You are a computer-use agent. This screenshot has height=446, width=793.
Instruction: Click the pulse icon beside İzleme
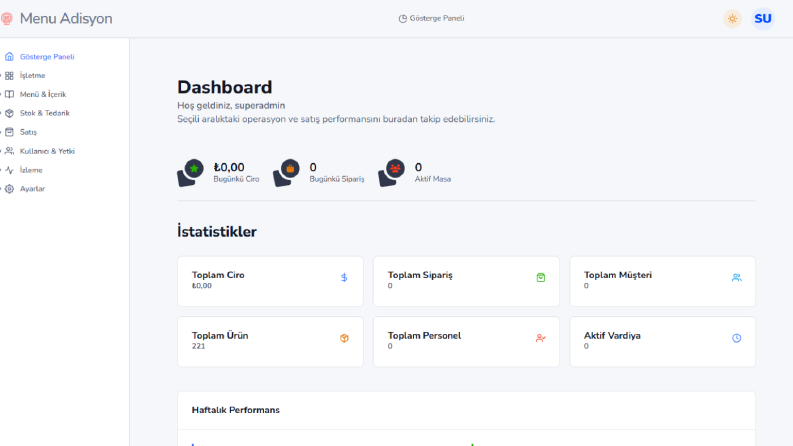click(9, 170)
